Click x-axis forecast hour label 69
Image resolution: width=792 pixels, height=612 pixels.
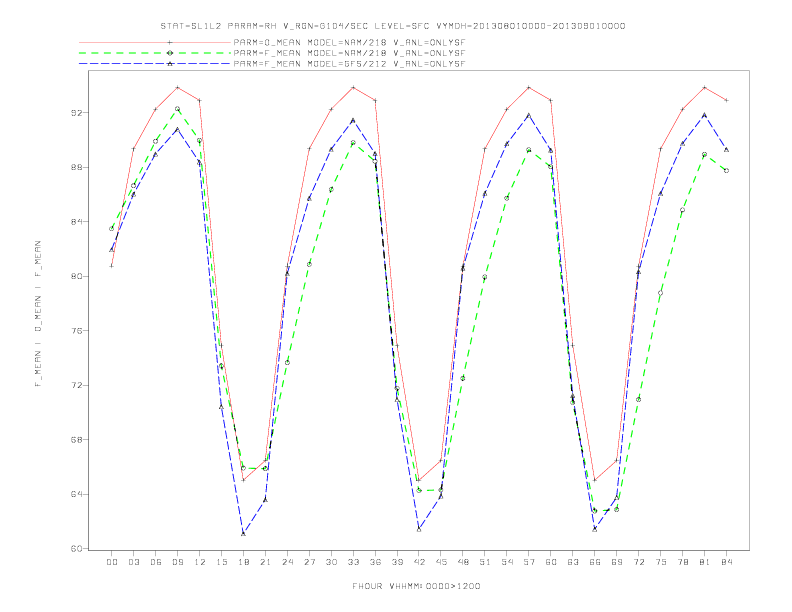[617, 562]
